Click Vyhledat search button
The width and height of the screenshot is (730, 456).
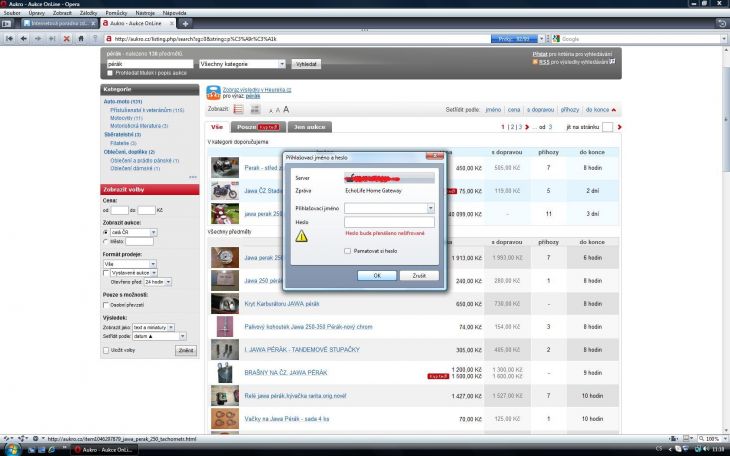[306, 64]
